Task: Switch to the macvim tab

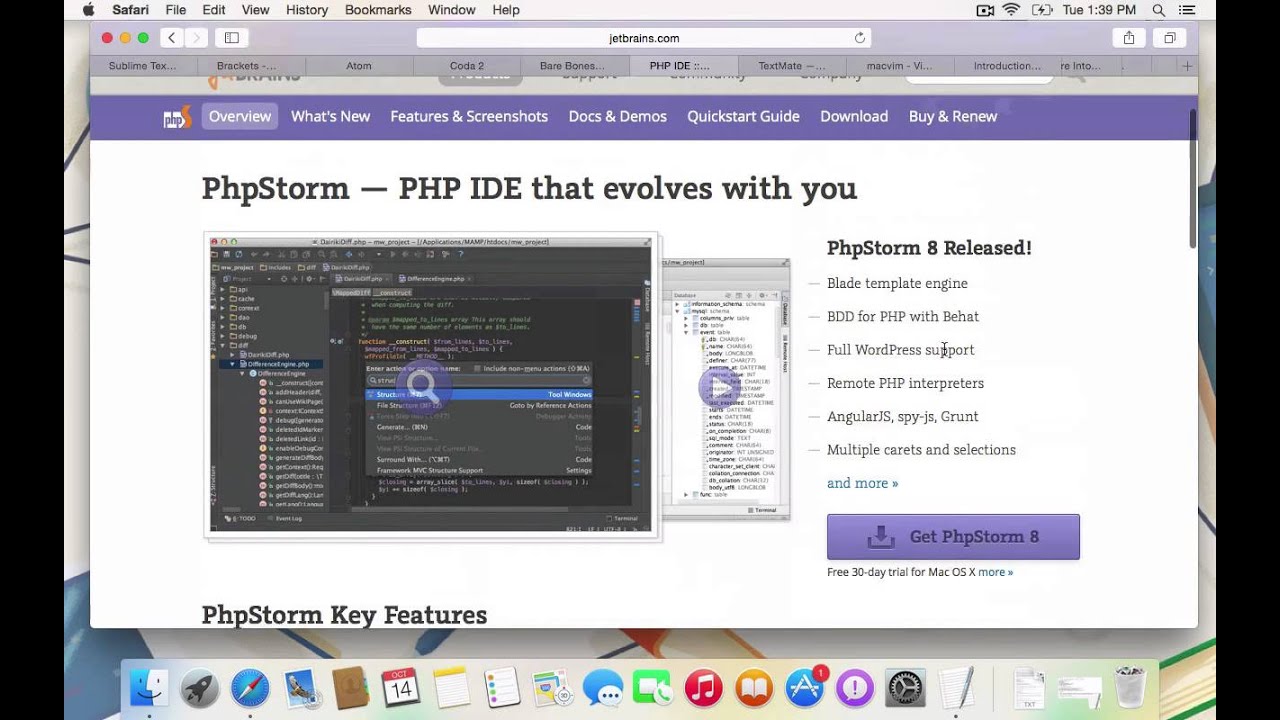Action: pos(901,66)
